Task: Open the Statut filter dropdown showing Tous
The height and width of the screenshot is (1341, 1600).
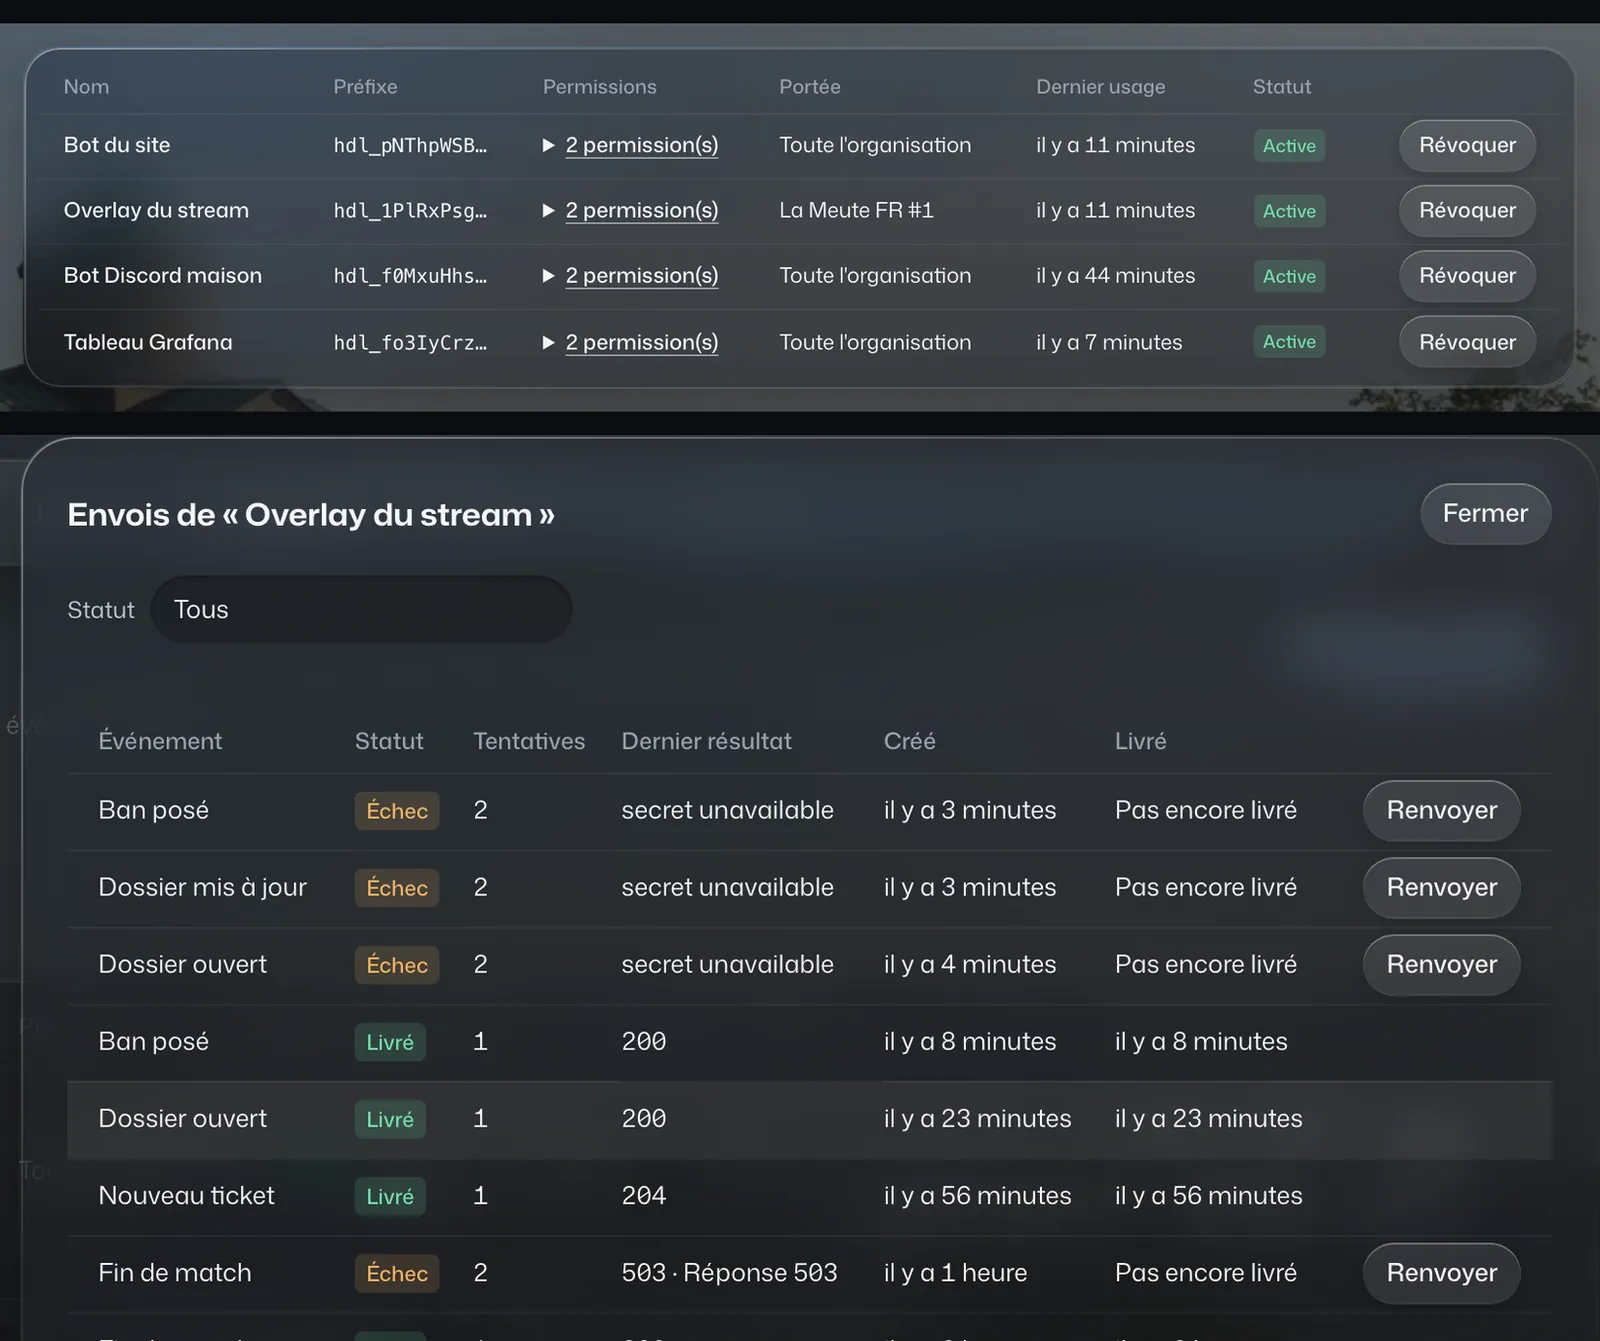Action: click(x=361, y=609)
